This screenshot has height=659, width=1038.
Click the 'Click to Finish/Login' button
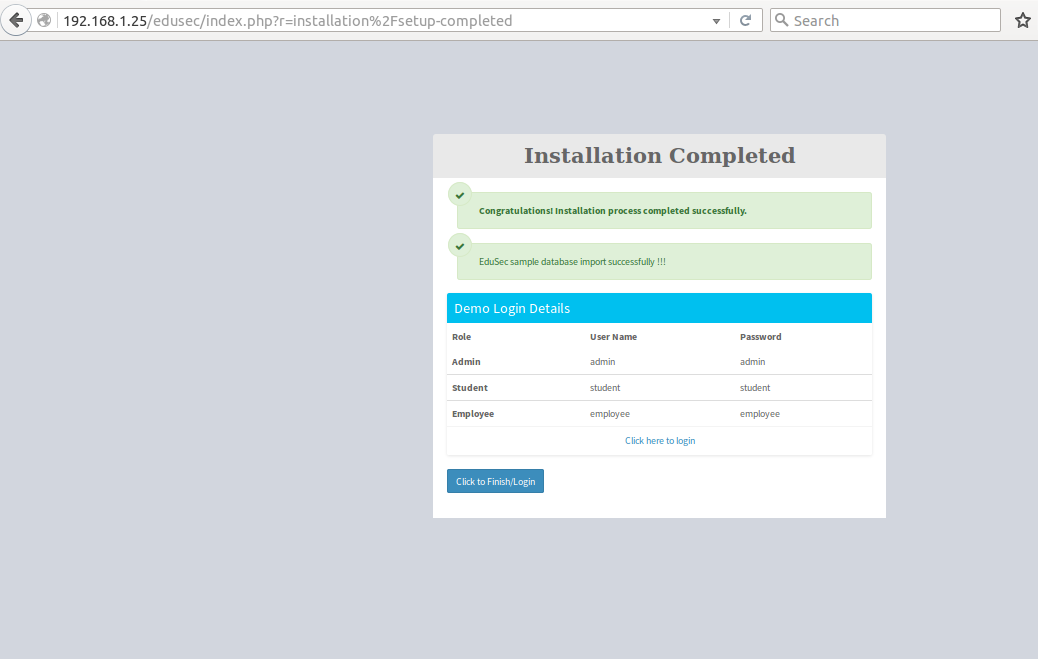(x=495, y=482)
